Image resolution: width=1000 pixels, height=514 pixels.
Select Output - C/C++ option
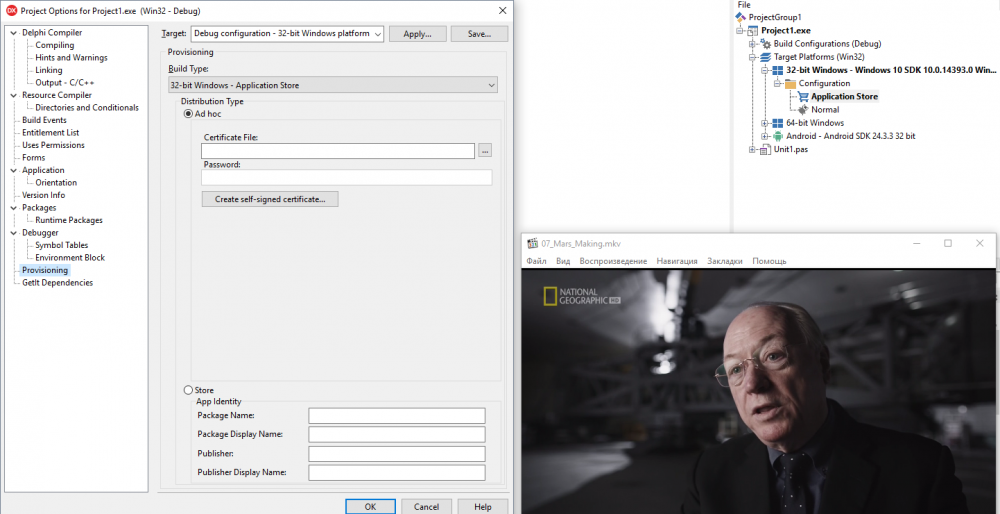point(63,83)
